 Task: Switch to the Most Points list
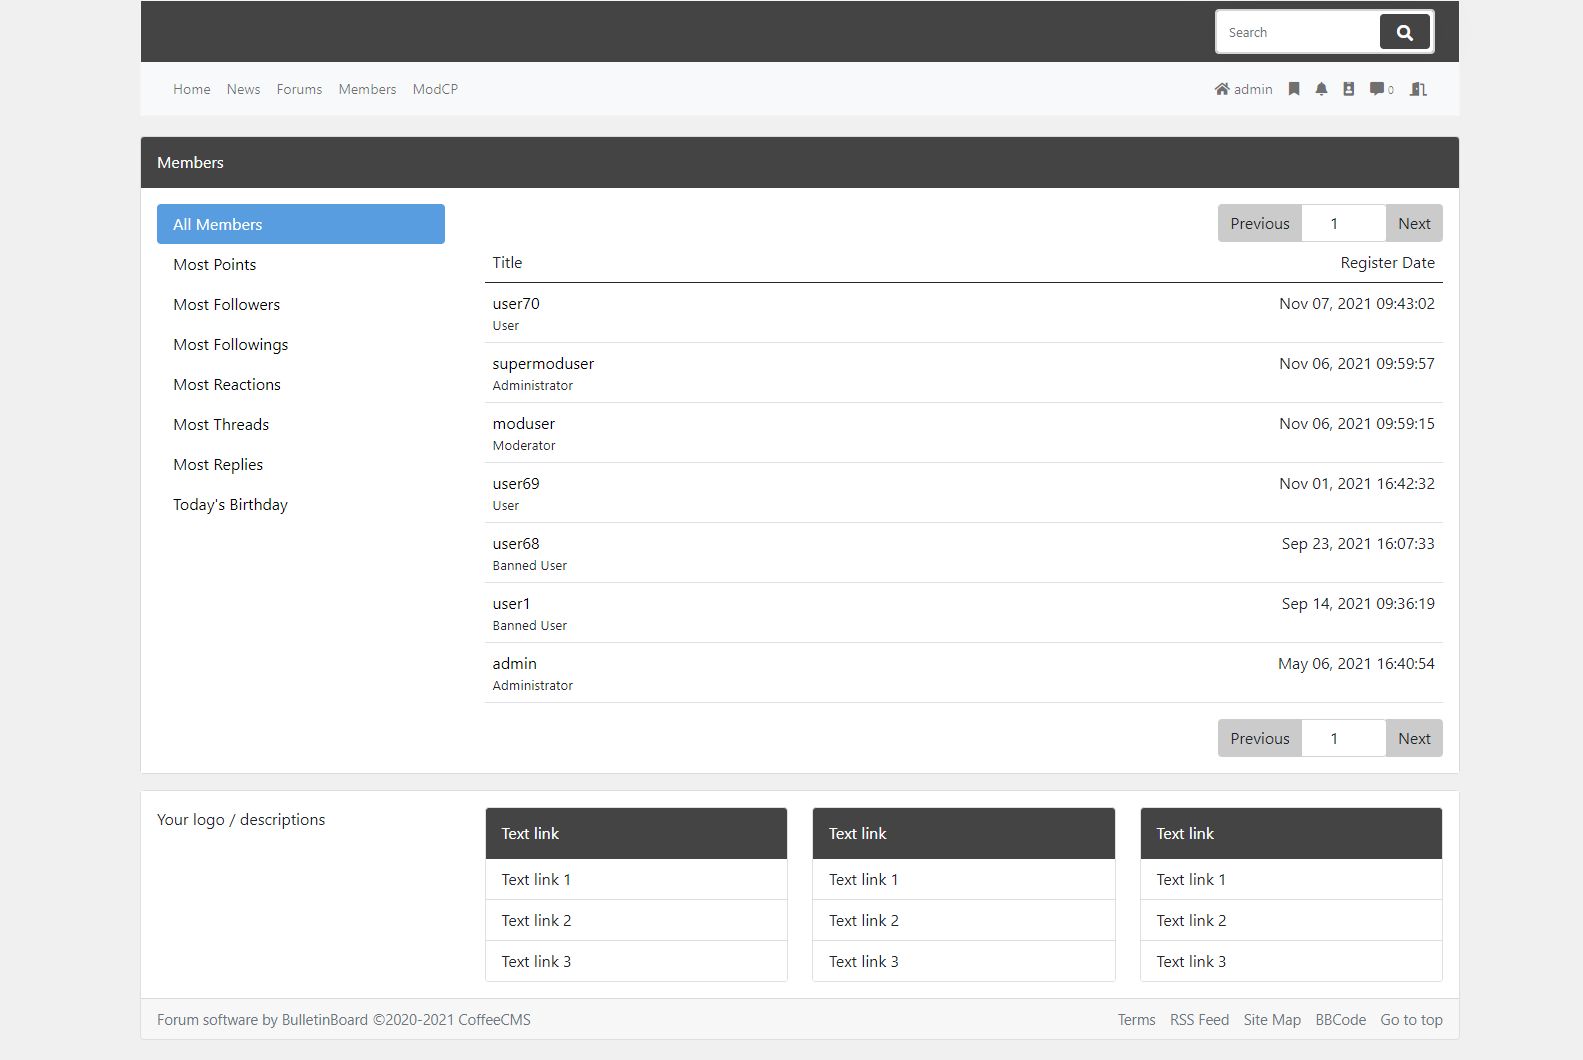(x=214, y=264)
